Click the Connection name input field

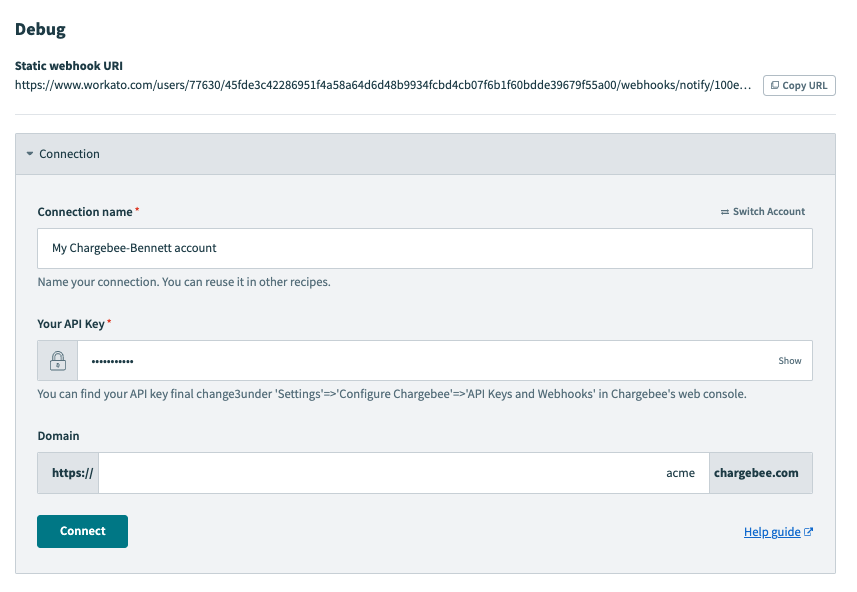(x=425, y=248)
